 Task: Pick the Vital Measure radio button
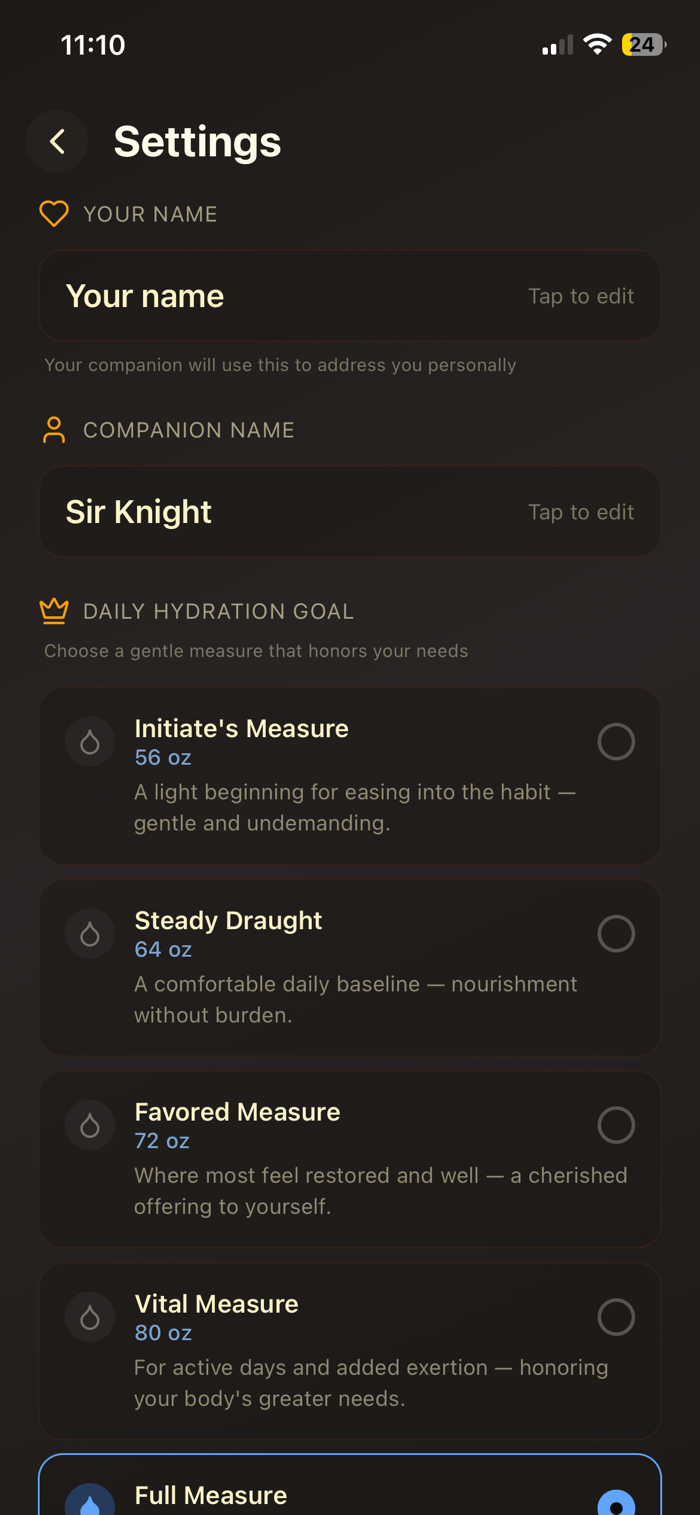[616, 1317]
